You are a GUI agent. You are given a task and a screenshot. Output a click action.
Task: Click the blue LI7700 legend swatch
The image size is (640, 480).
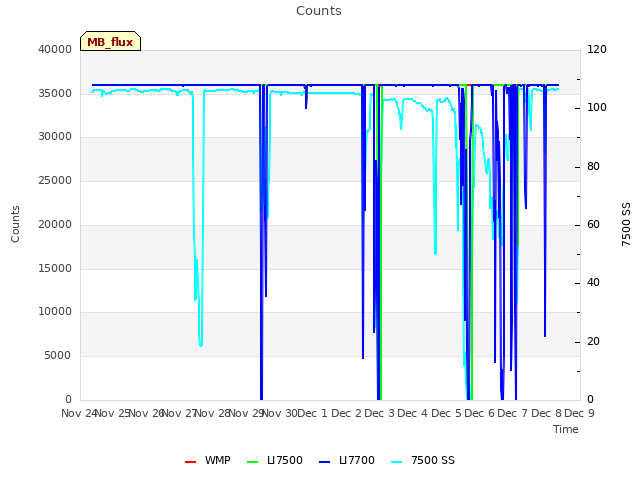pos(324,462)
